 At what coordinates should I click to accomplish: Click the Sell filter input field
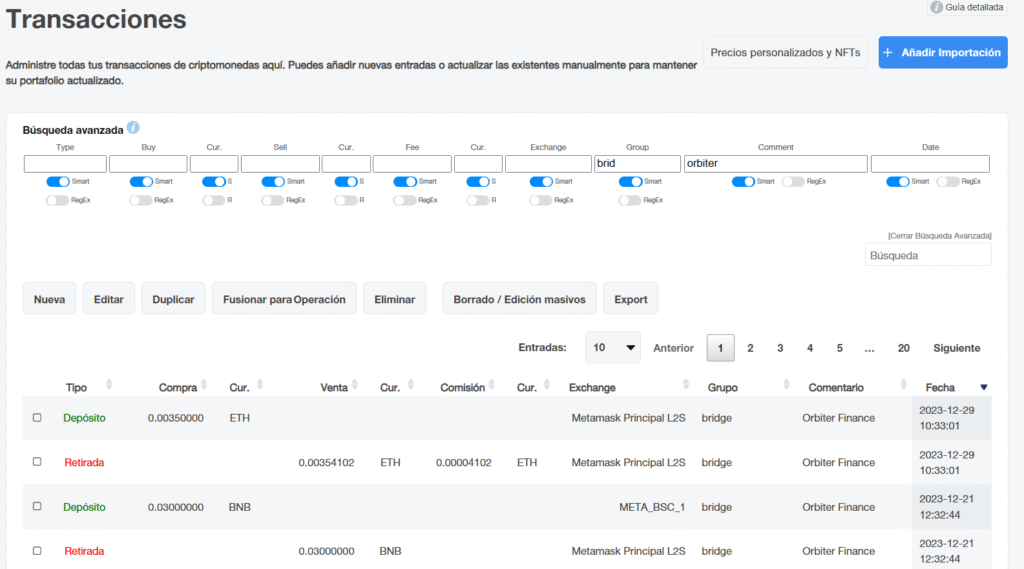pos(280,163)
